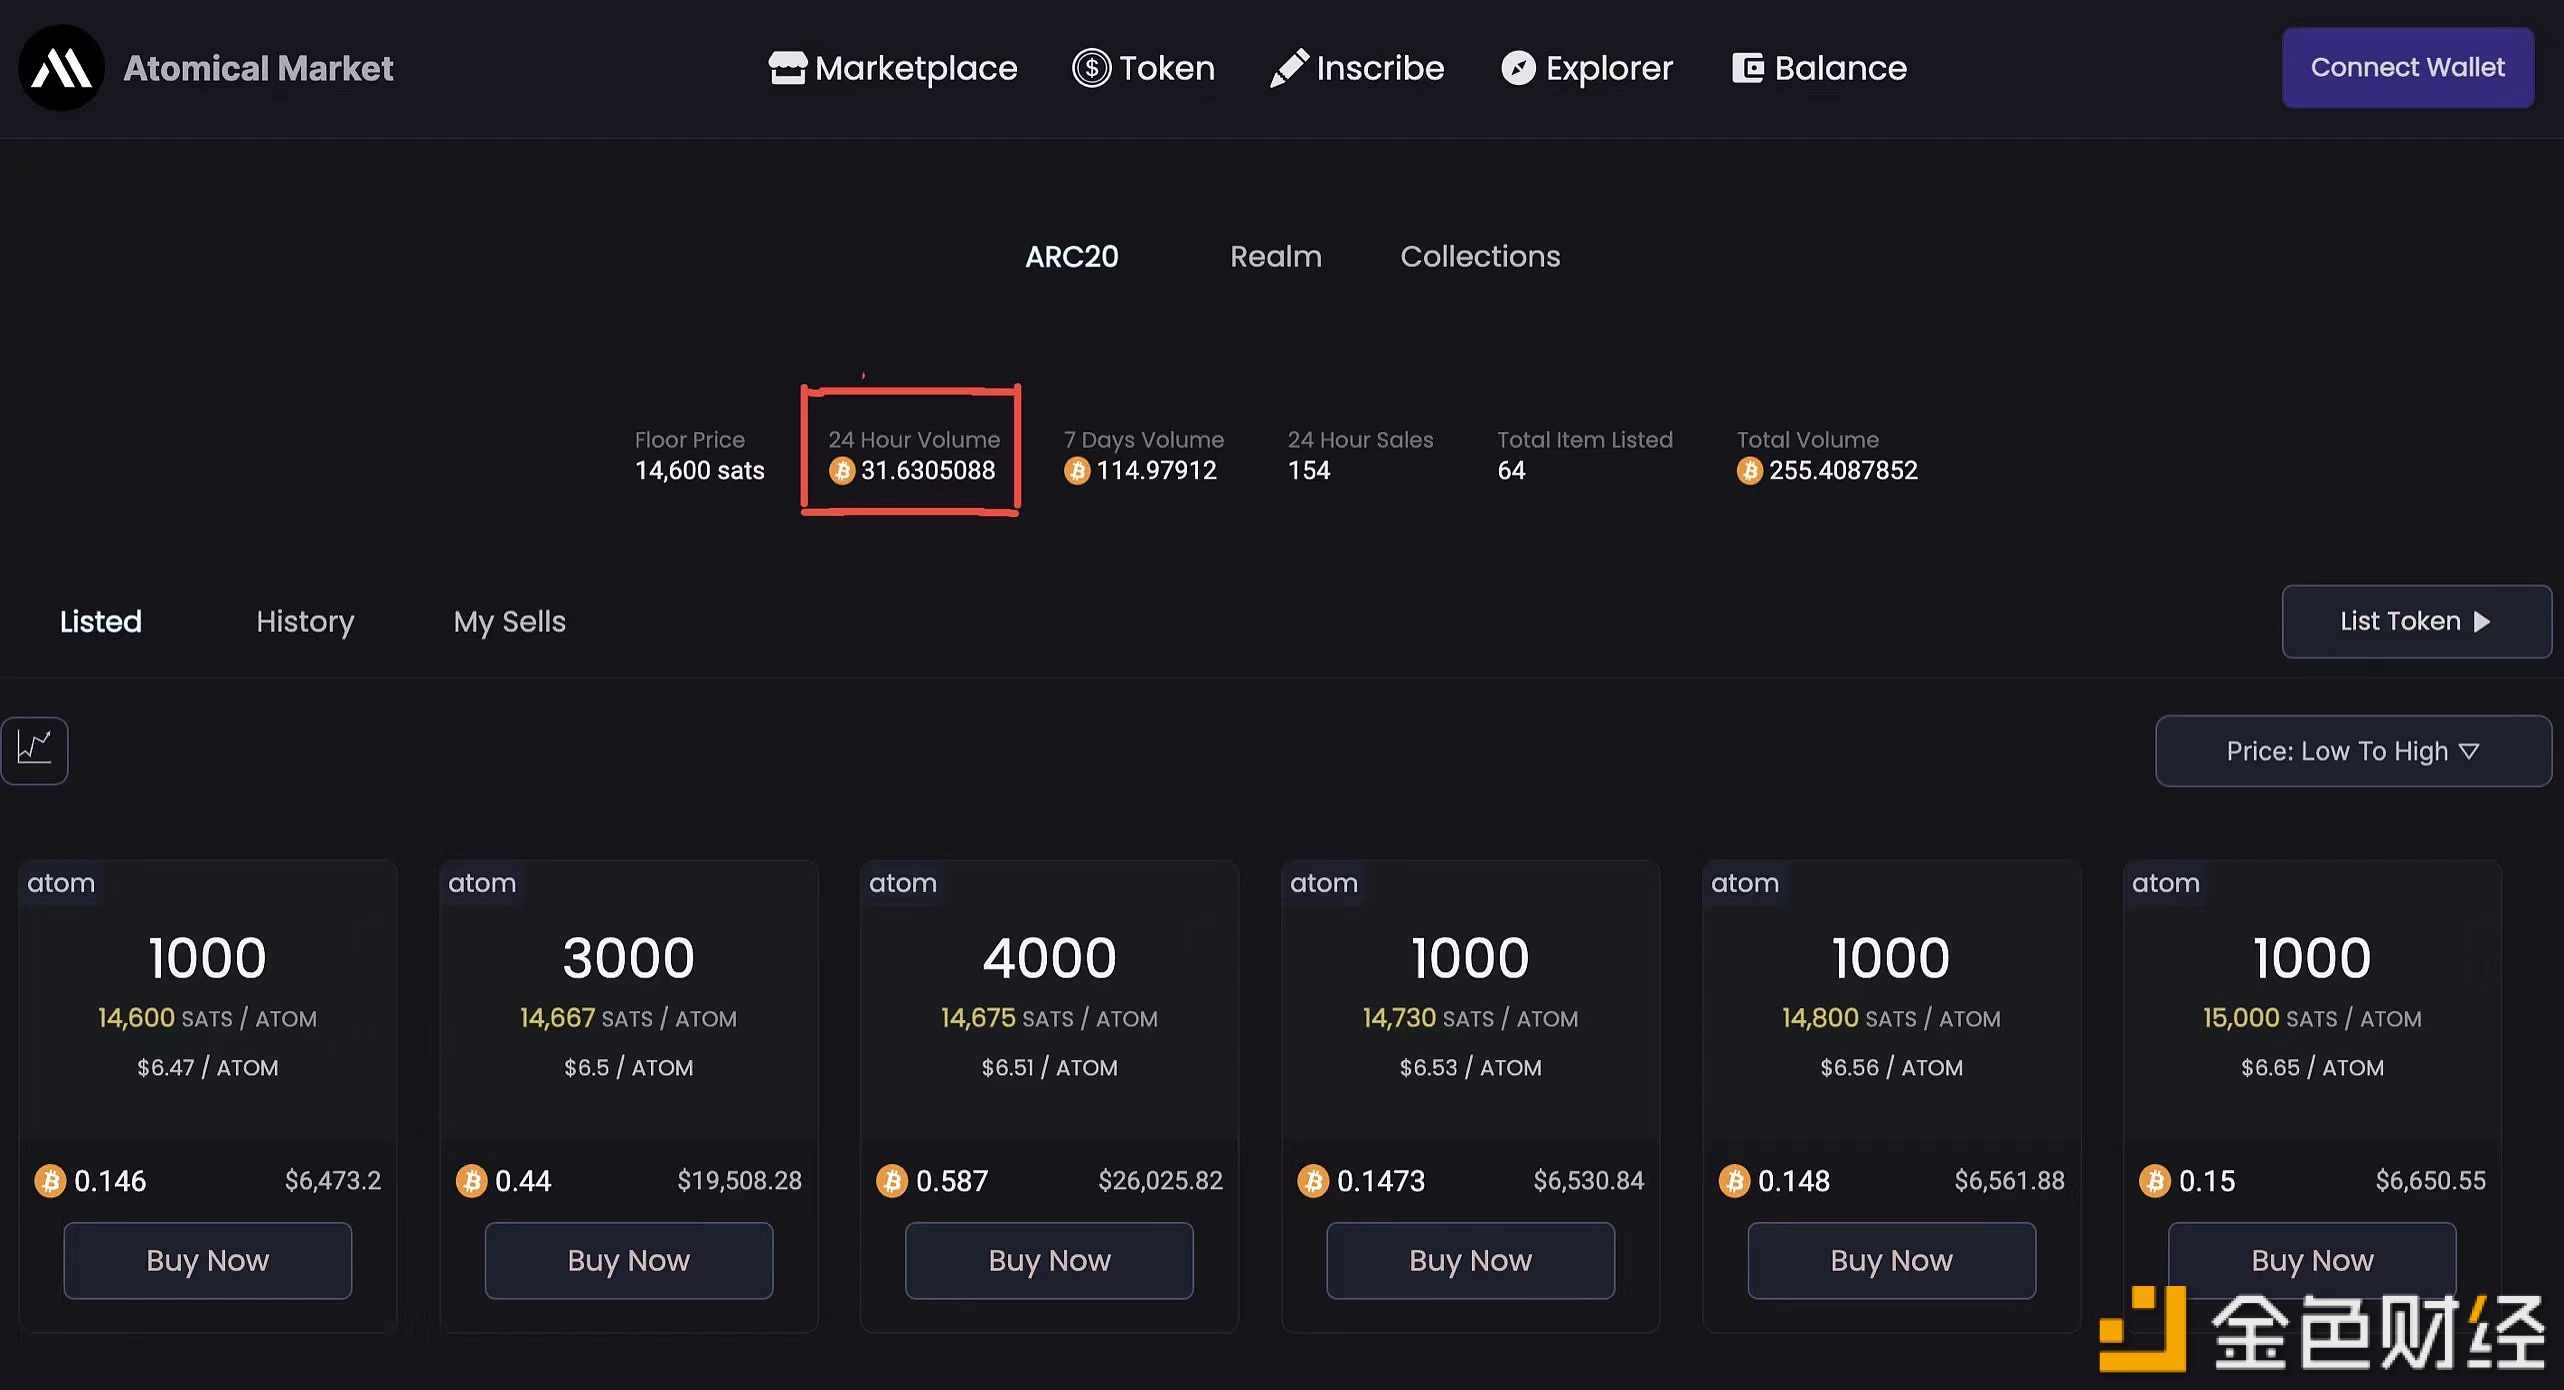Click the 15,000 SATS / ATOM price
2564x1390 pixels.
click(2312, 1018)
